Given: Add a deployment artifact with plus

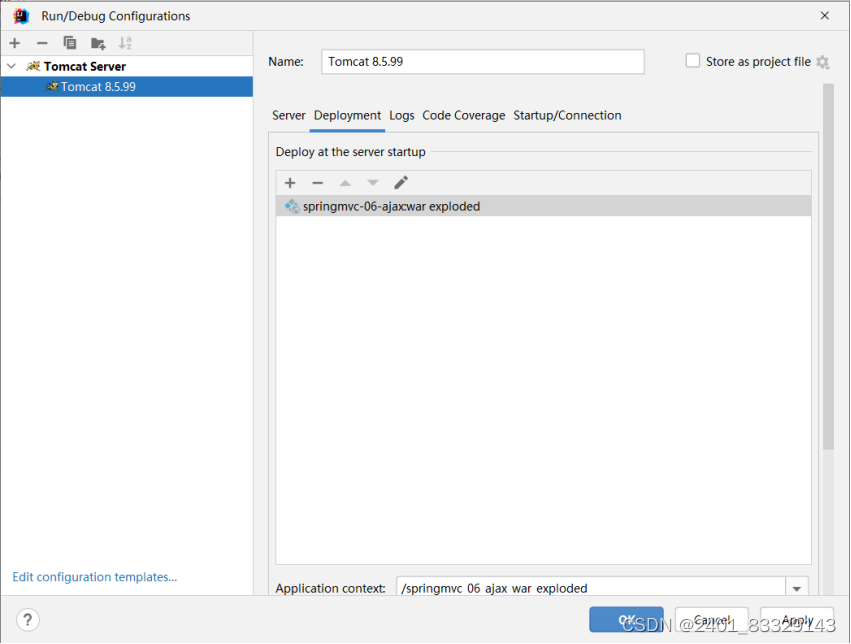Looking at the screenshot, I should point(290,183).
